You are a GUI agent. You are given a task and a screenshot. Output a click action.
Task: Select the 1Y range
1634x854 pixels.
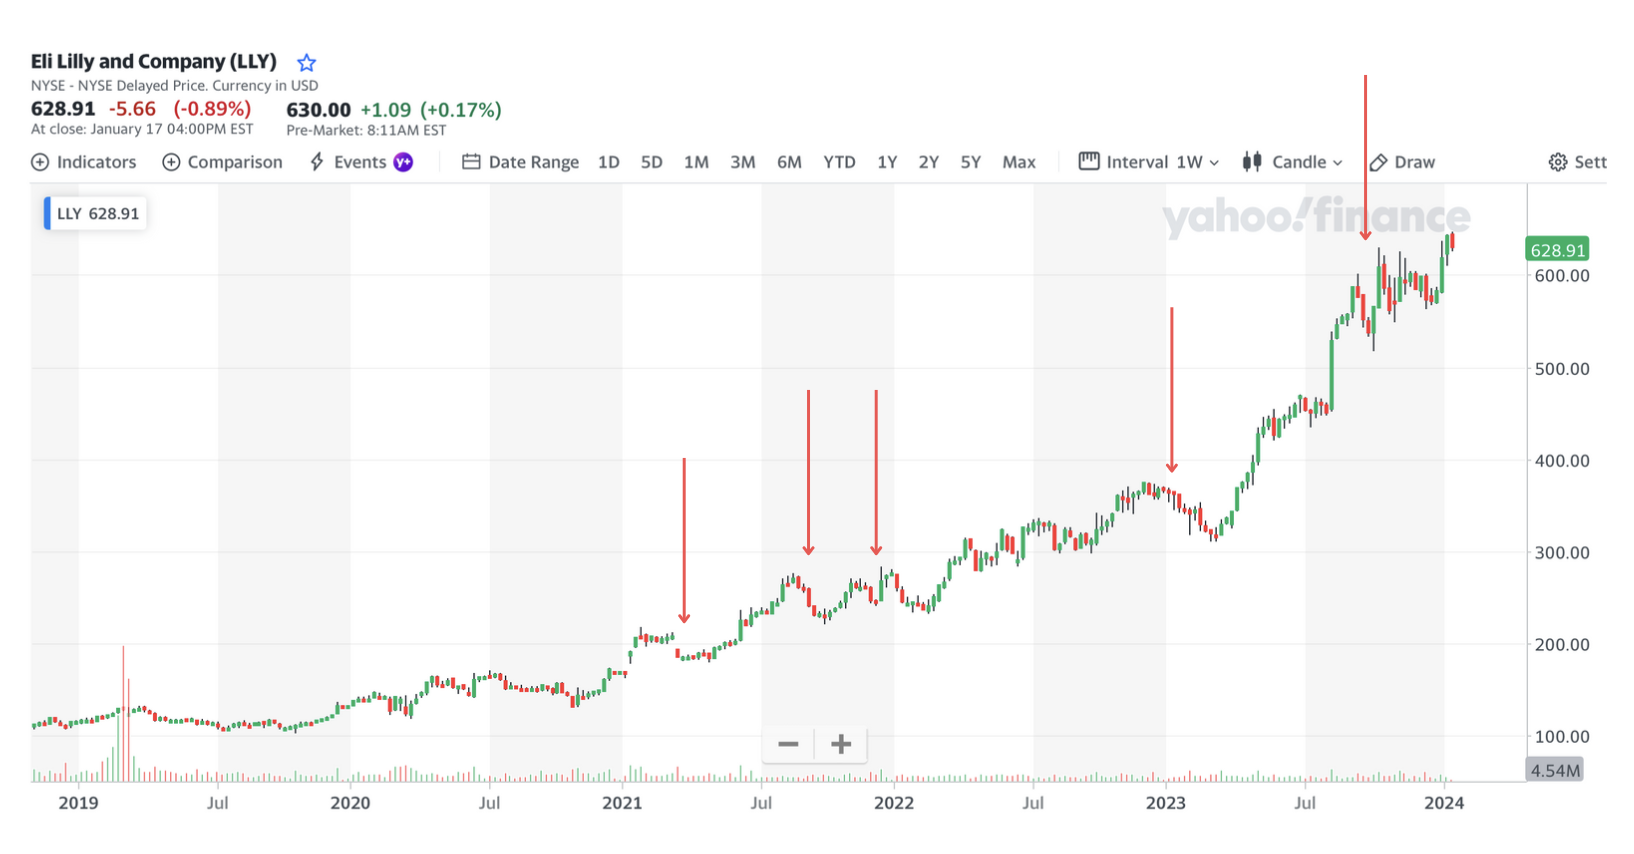click(x=887, y=162)
